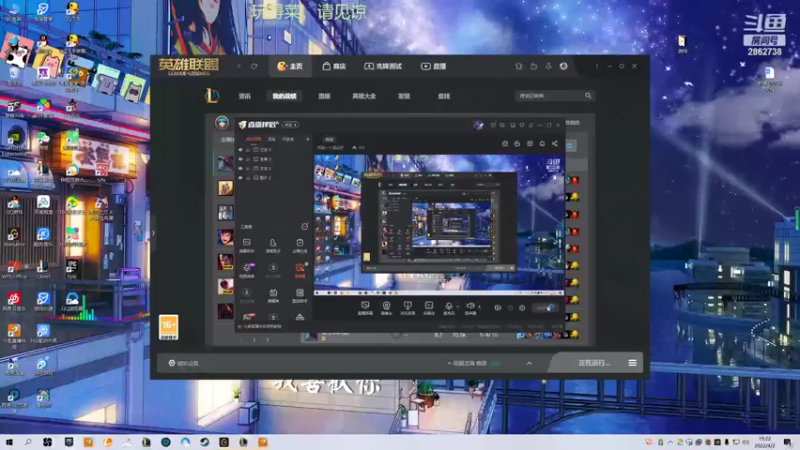Click the speaker volume icon in the streaming bar
Viewport: 800px width, 450px height.
(x=470, y=308)
